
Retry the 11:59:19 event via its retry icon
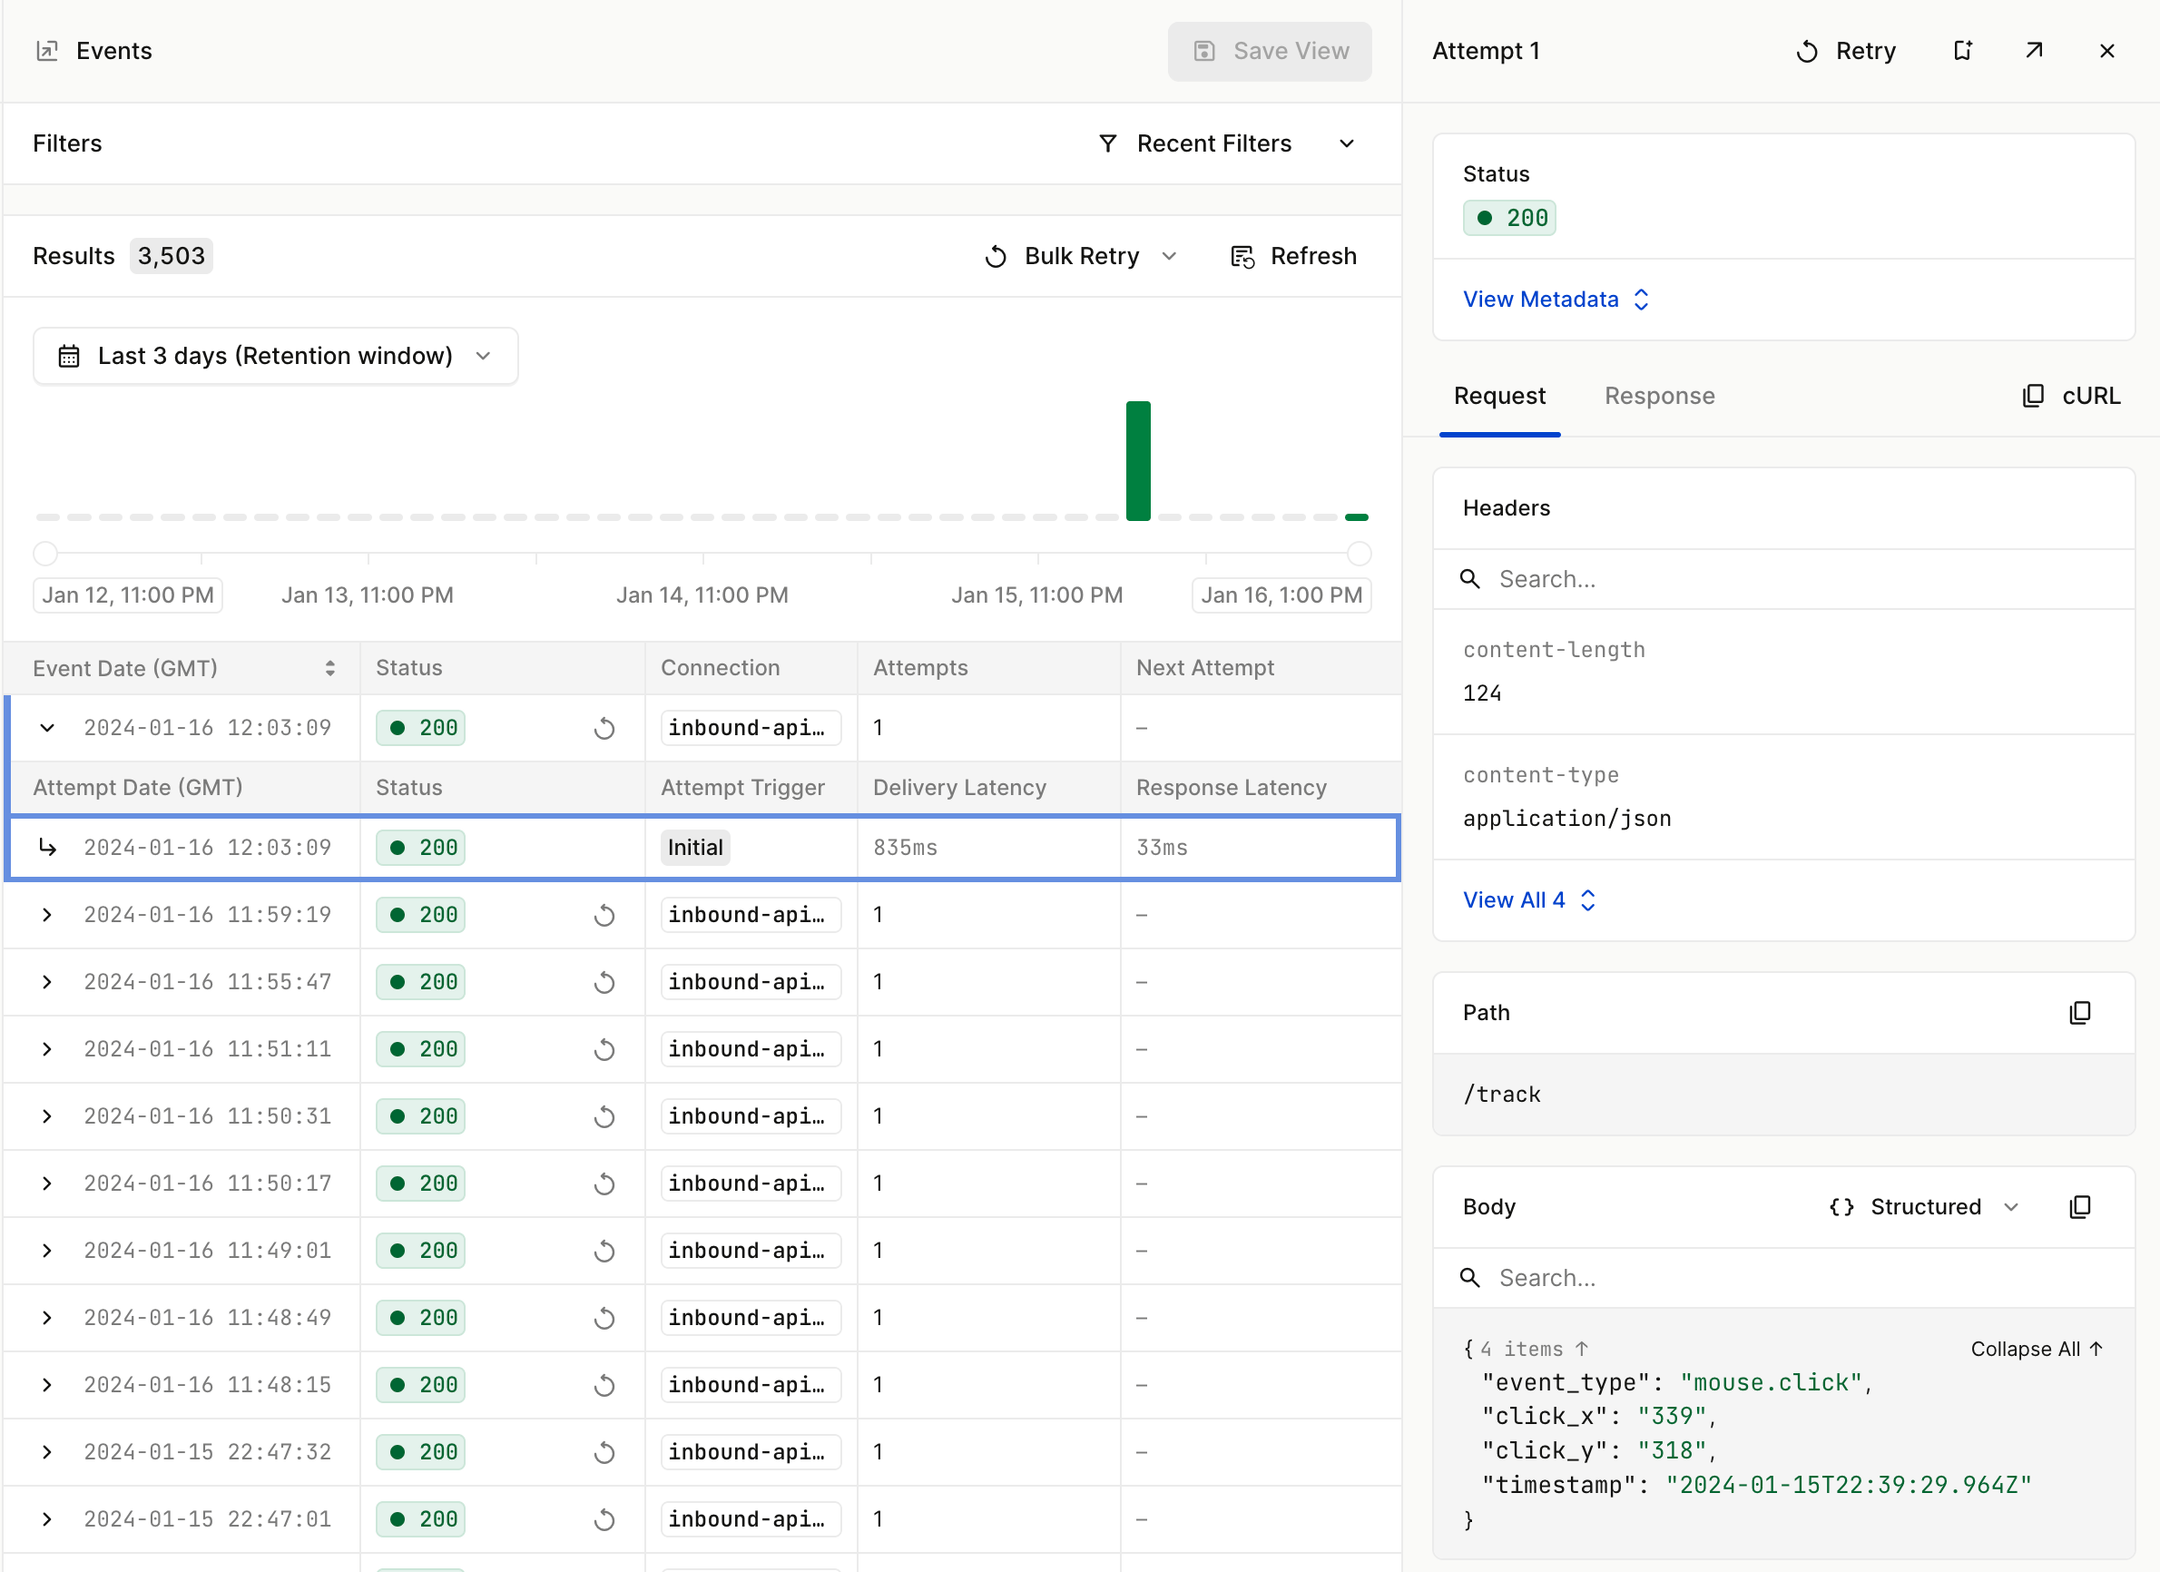coord(604,914)
